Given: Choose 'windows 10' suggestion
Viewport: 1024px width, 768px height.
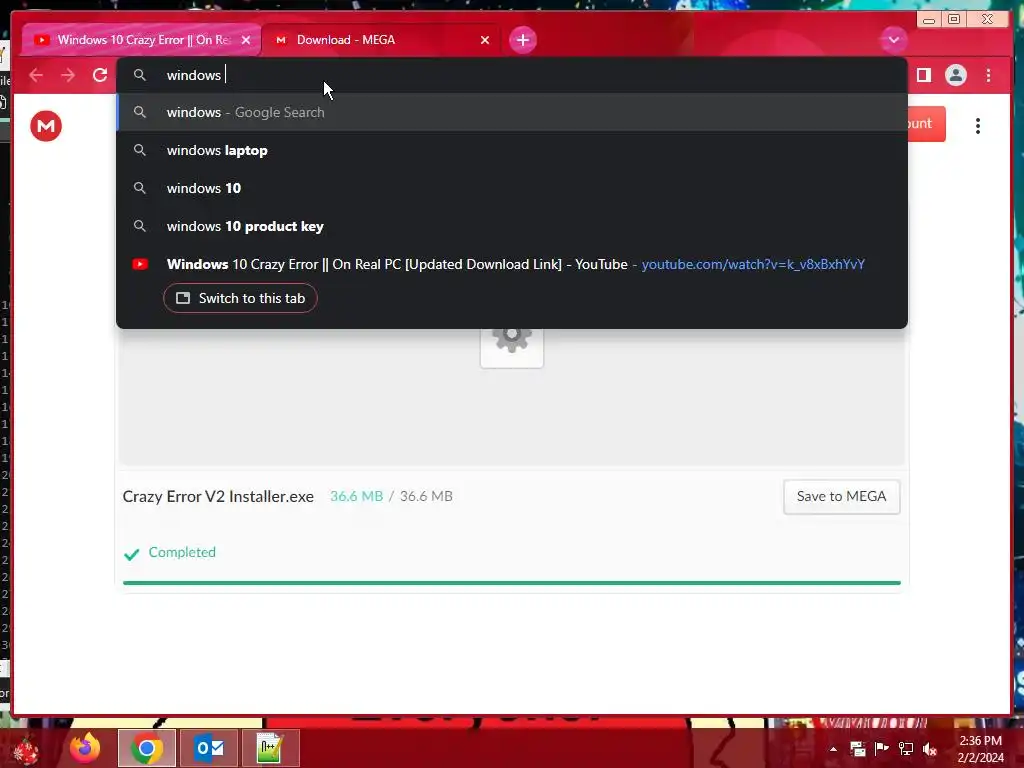Looking at the screenshot, I should click(x=512, y=188).
